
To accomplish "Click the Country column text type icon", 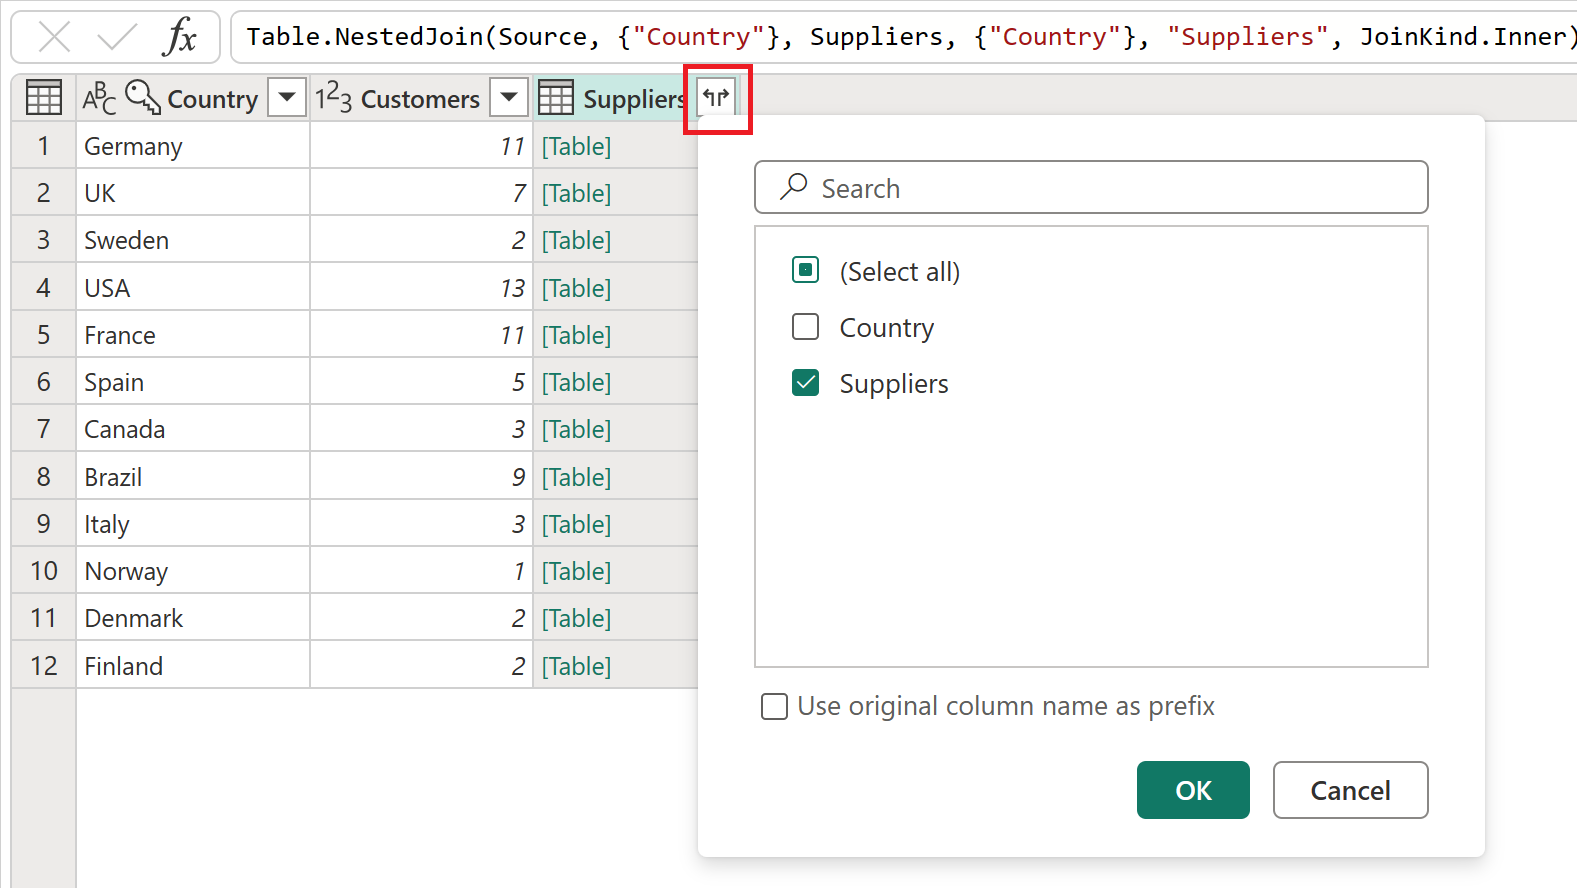I will [x=99, y=98].
